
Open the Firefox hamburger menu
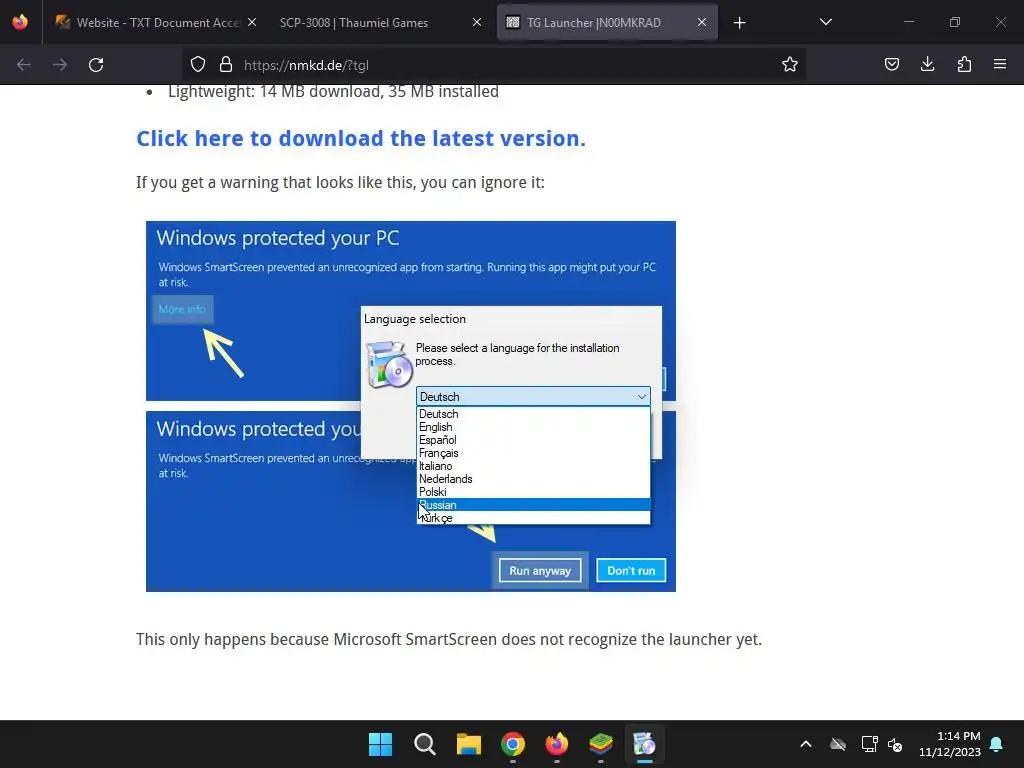[x=1000, y=64]
